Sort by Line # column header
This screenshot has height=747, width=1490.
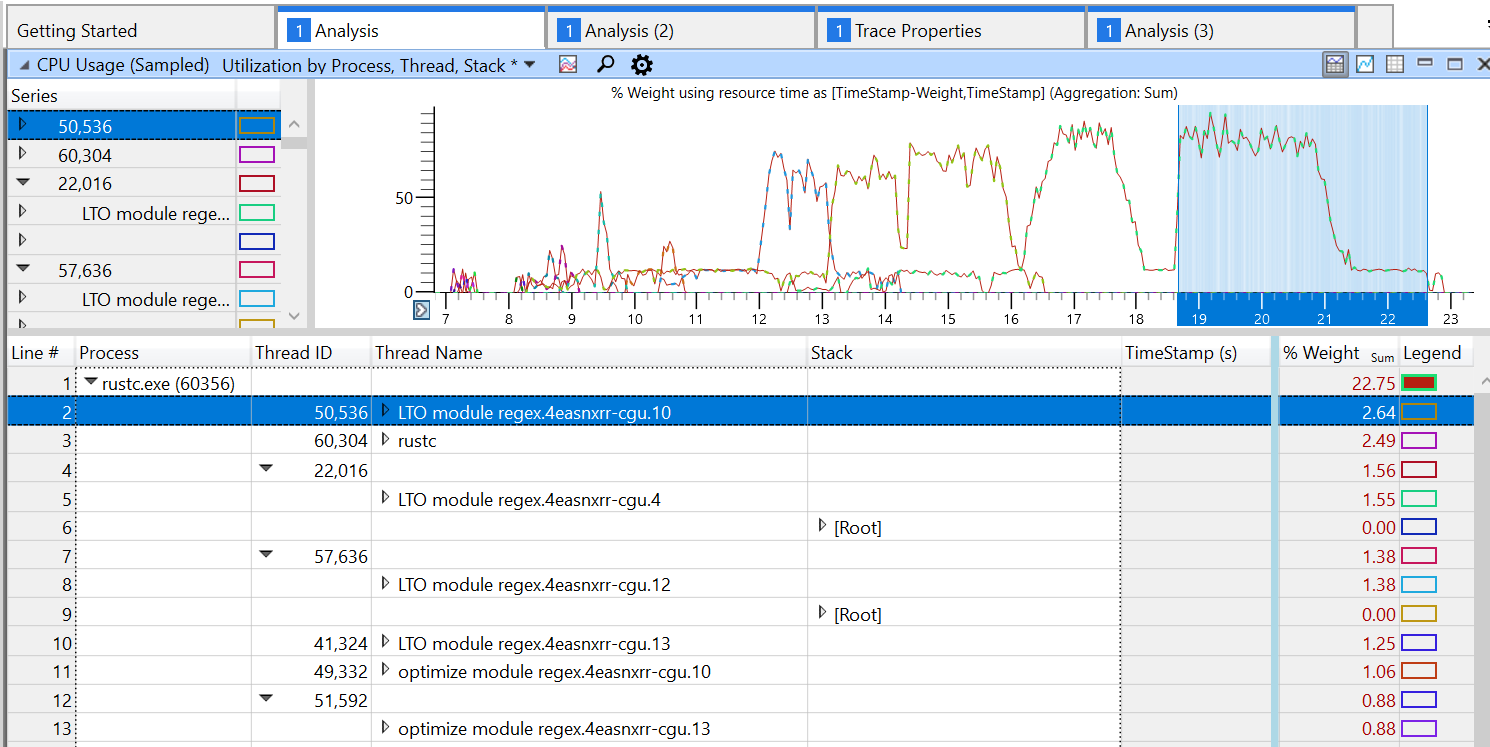click(41, 353)
